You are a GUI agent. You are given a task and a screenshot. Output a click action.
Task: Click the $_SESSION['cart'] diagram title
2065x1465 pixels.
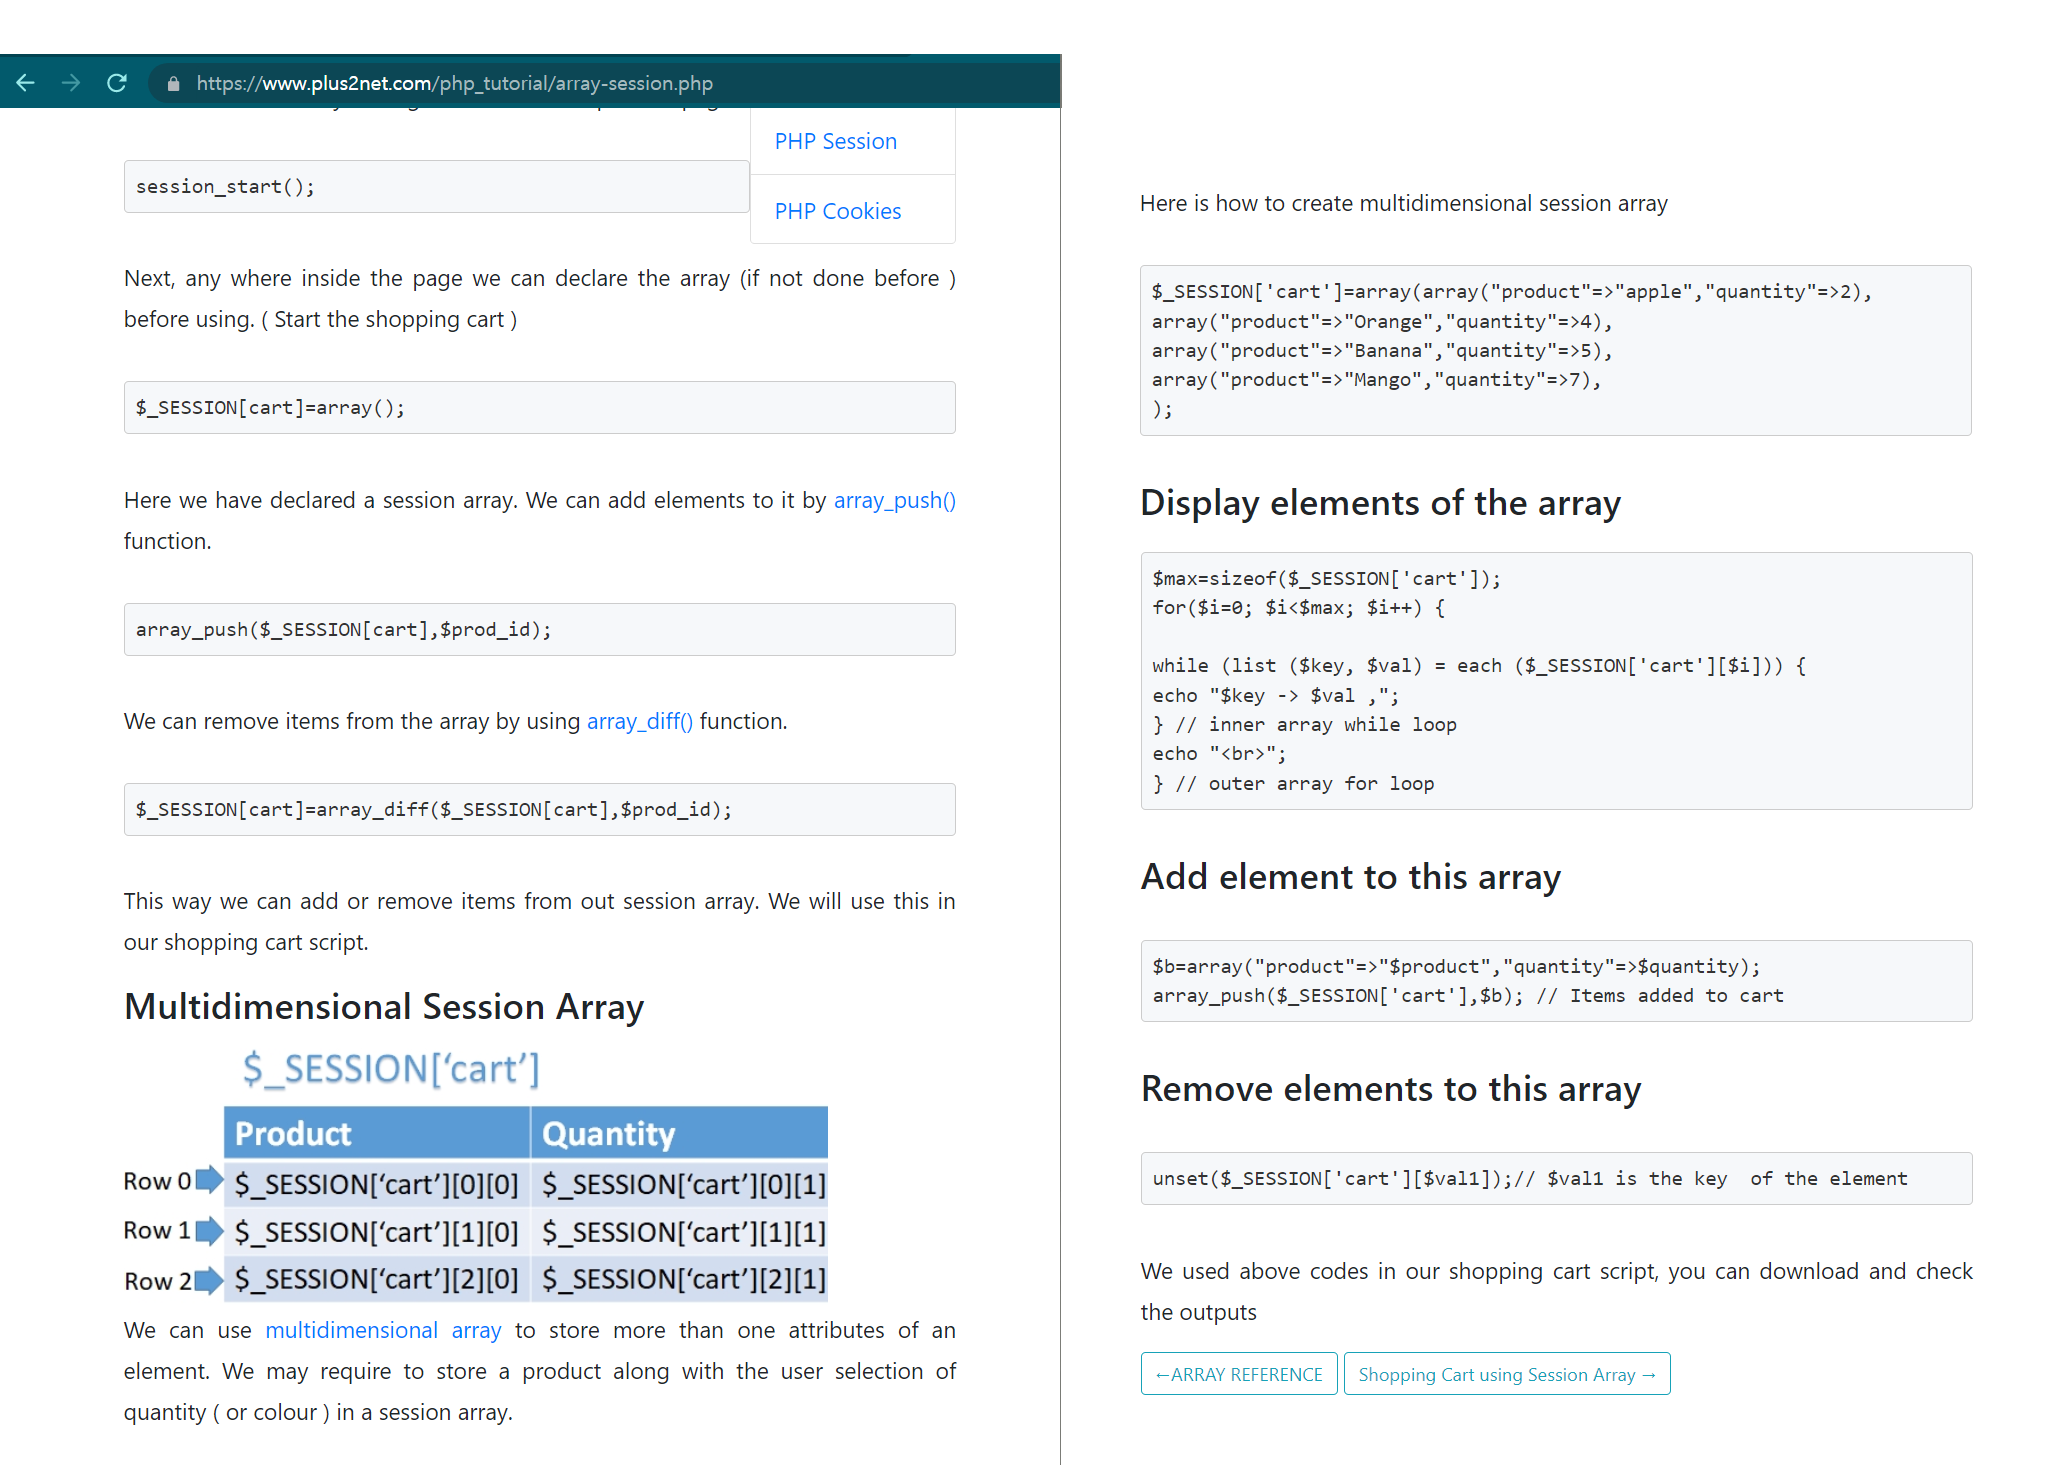pos(391,1069)
